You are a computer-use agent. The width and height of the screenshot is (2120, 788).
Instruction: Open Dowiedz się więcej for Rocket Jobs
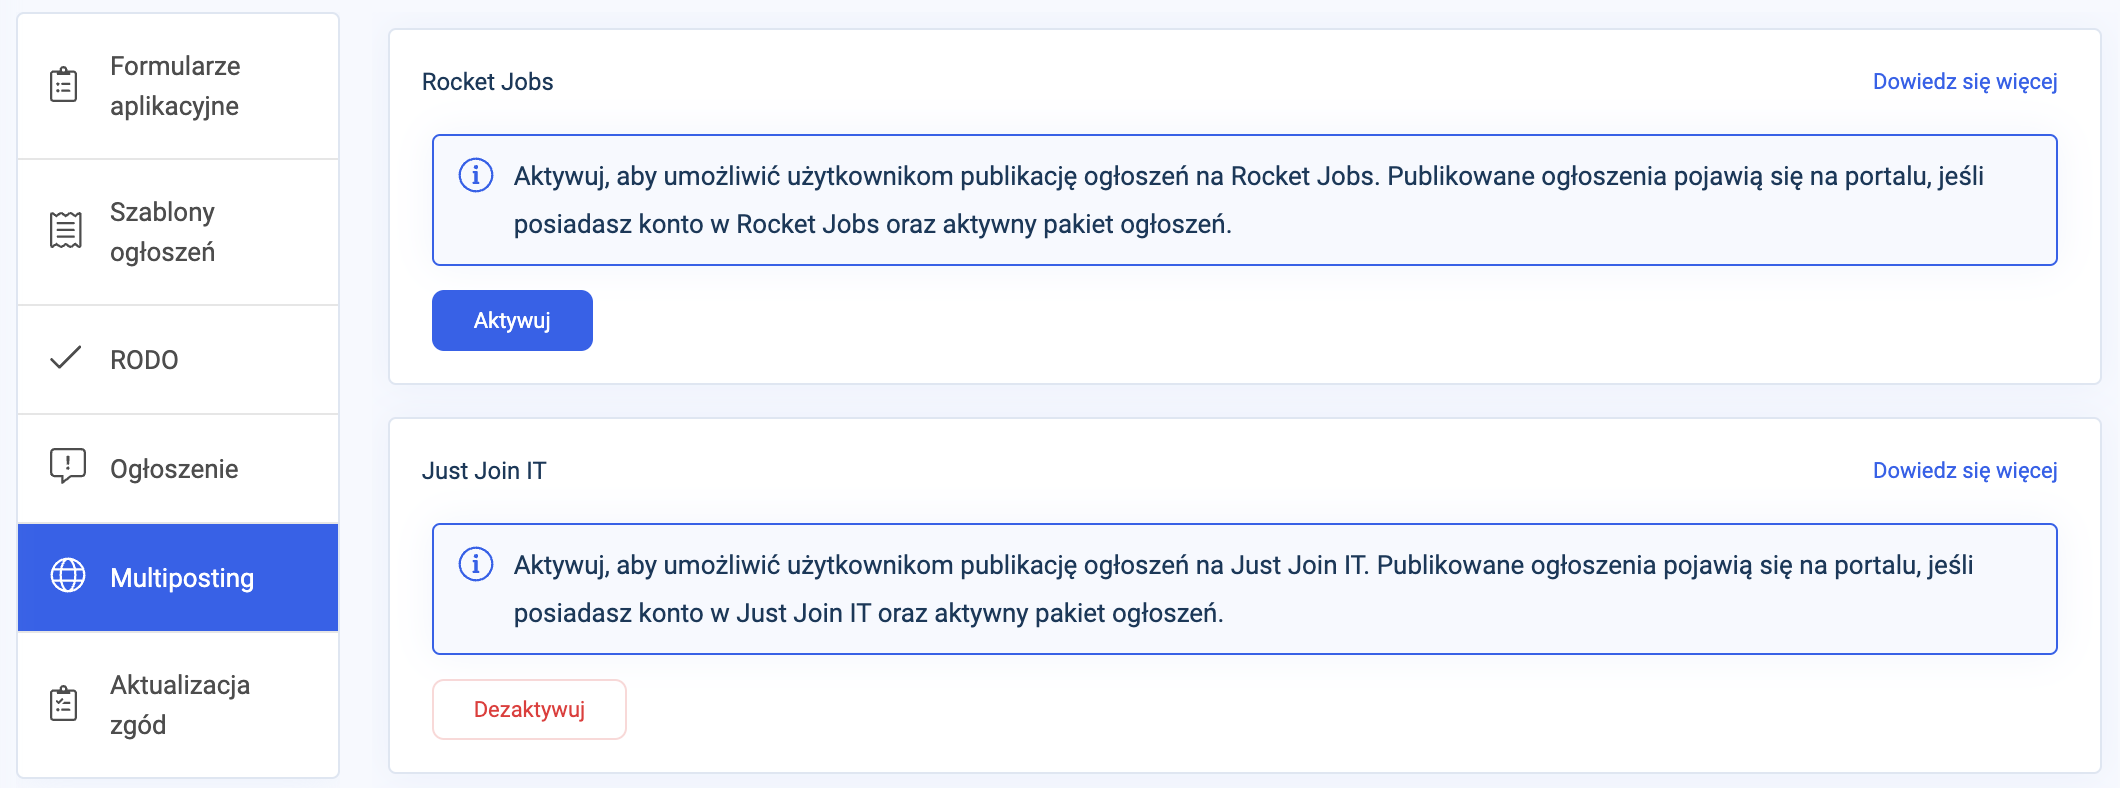[1964, 82]
